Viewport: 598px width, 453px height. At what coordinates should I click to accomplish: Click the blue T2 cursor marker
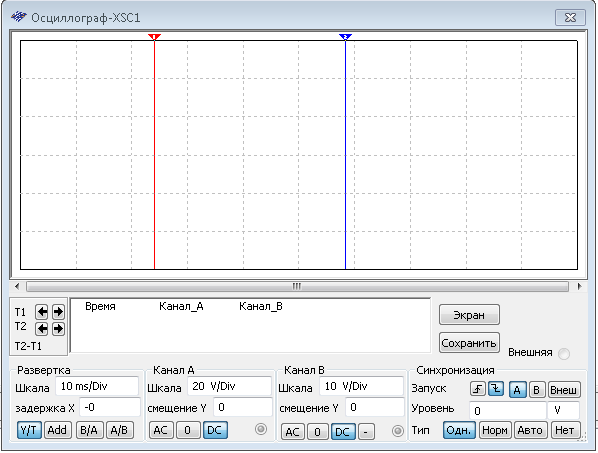pyautogui.click(x=345, y=37)
